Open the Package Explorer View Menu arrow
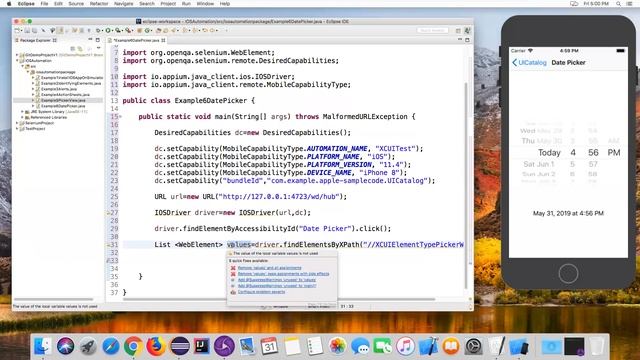640x360 pixels. [x=99, y=48]
